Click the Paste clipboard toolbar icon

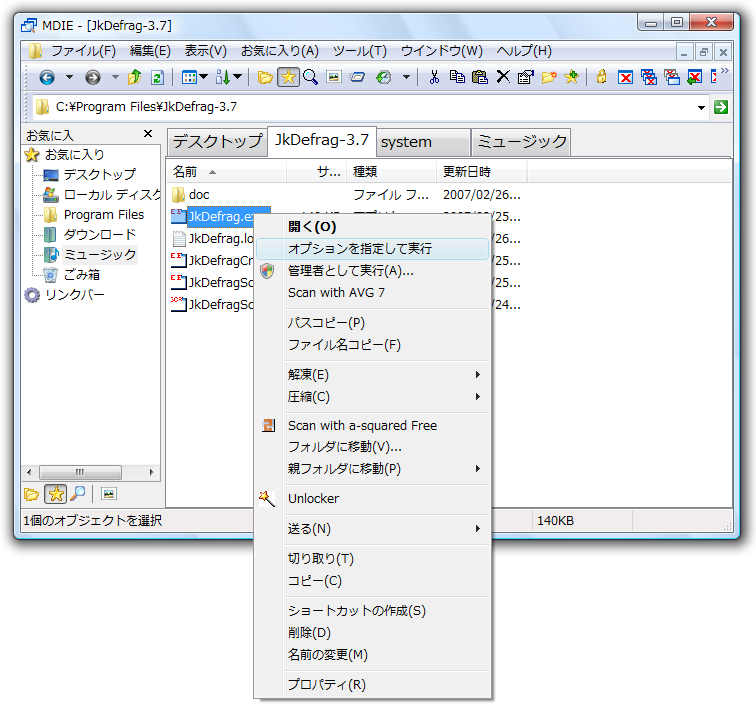(x=479, y=77)
